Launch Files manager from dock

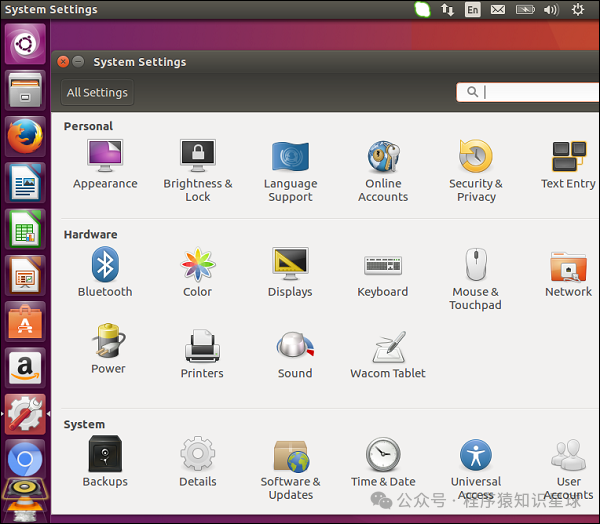point(25,90)
